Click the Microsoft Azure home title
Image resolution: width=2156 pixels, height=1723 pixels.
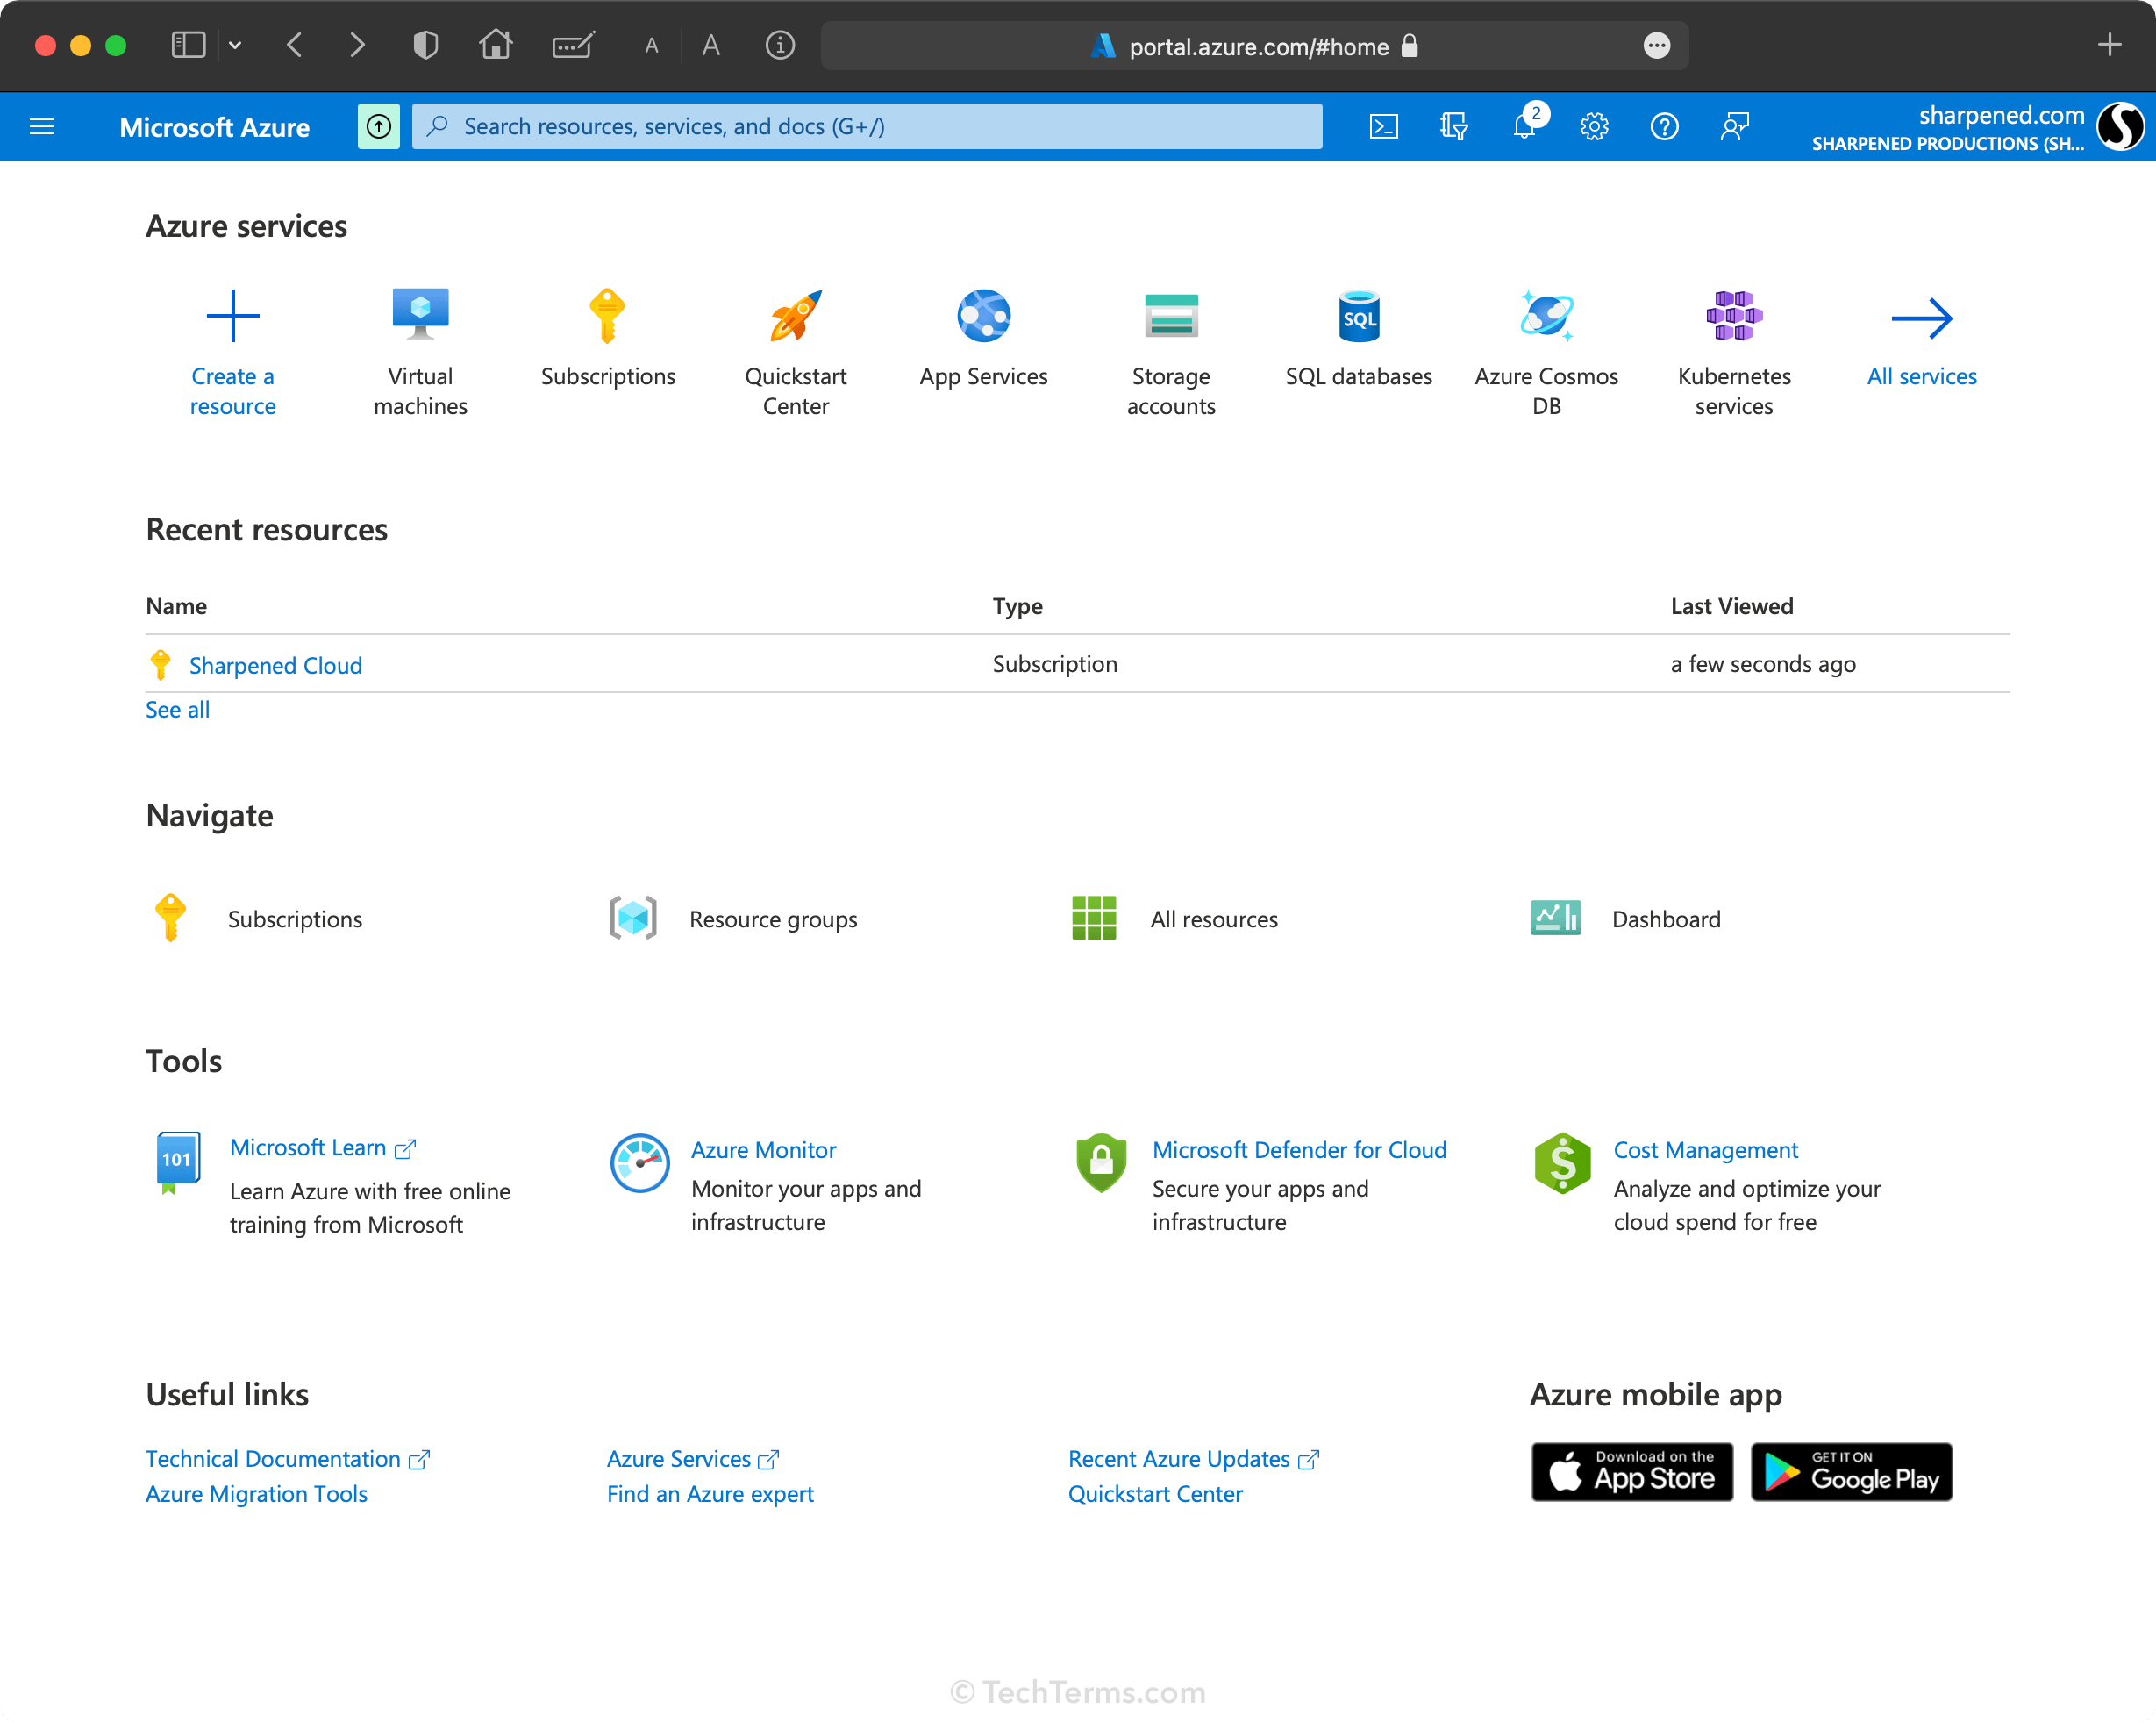[x=214, y=127]
